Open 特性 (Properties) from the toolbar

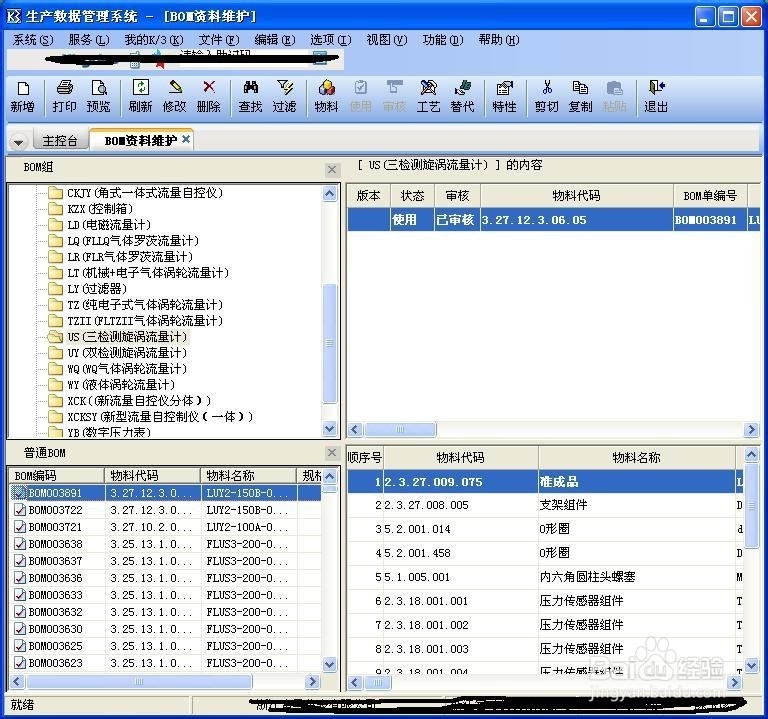(504, 96)
